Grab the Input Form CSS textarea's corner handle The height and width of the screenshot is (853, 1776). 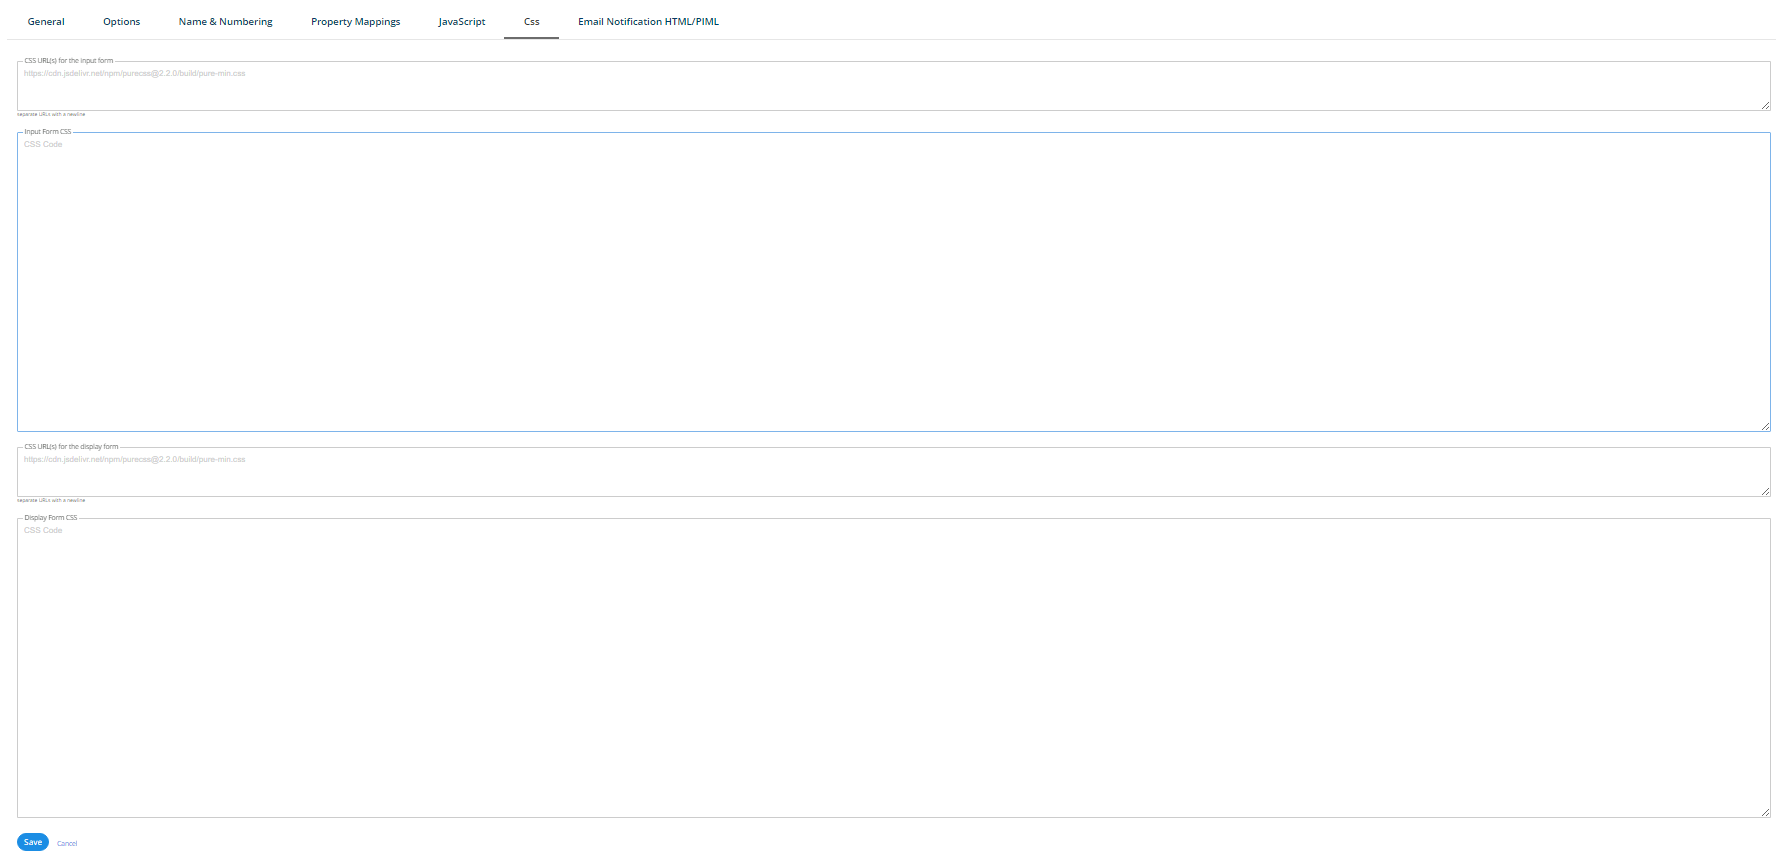click(1765, 426)
